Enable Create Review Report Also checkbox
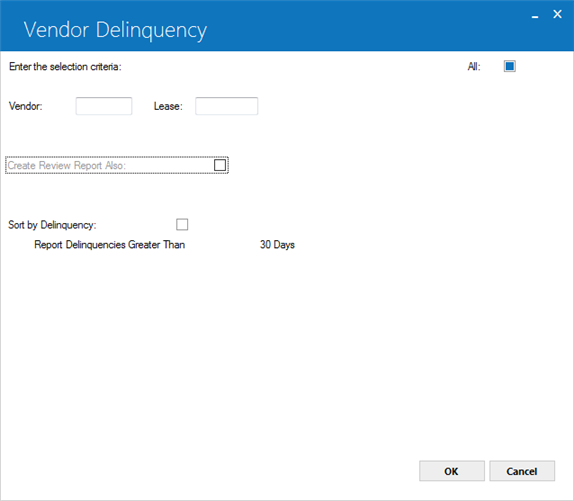574x501 pixels. point(220,165)
